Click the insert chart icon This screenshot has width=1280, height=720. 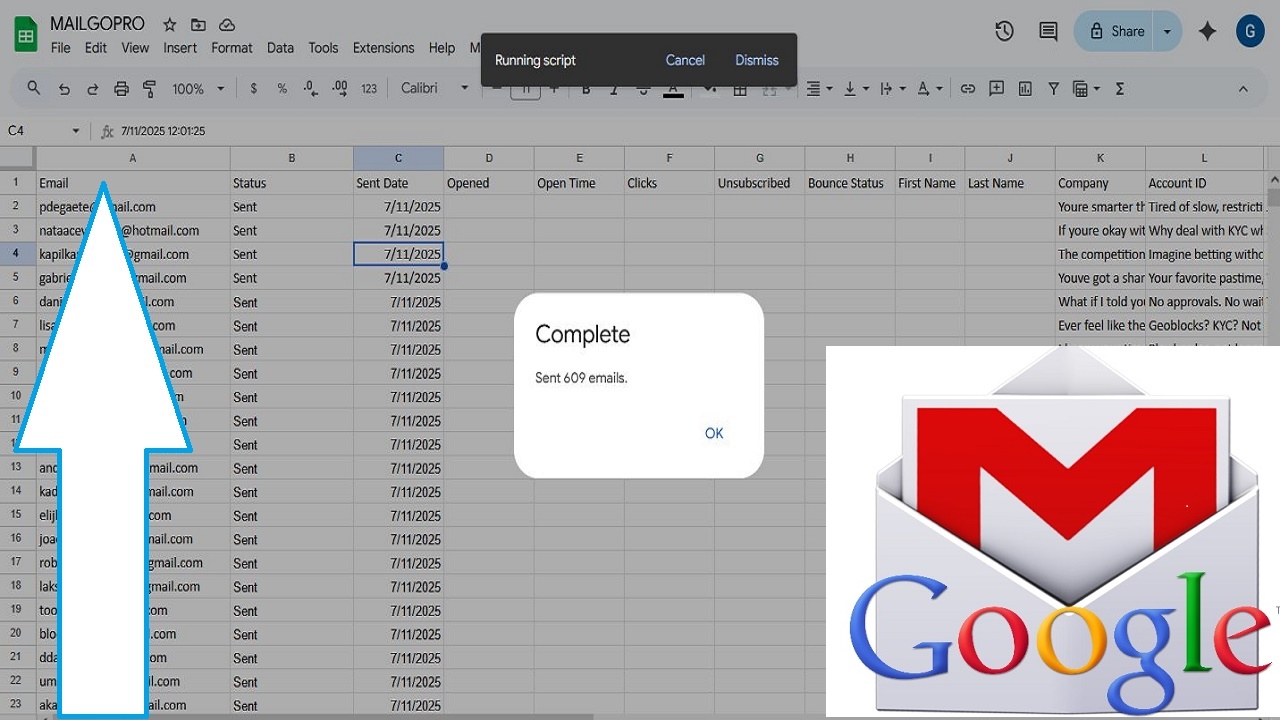tap(1025, 89)
